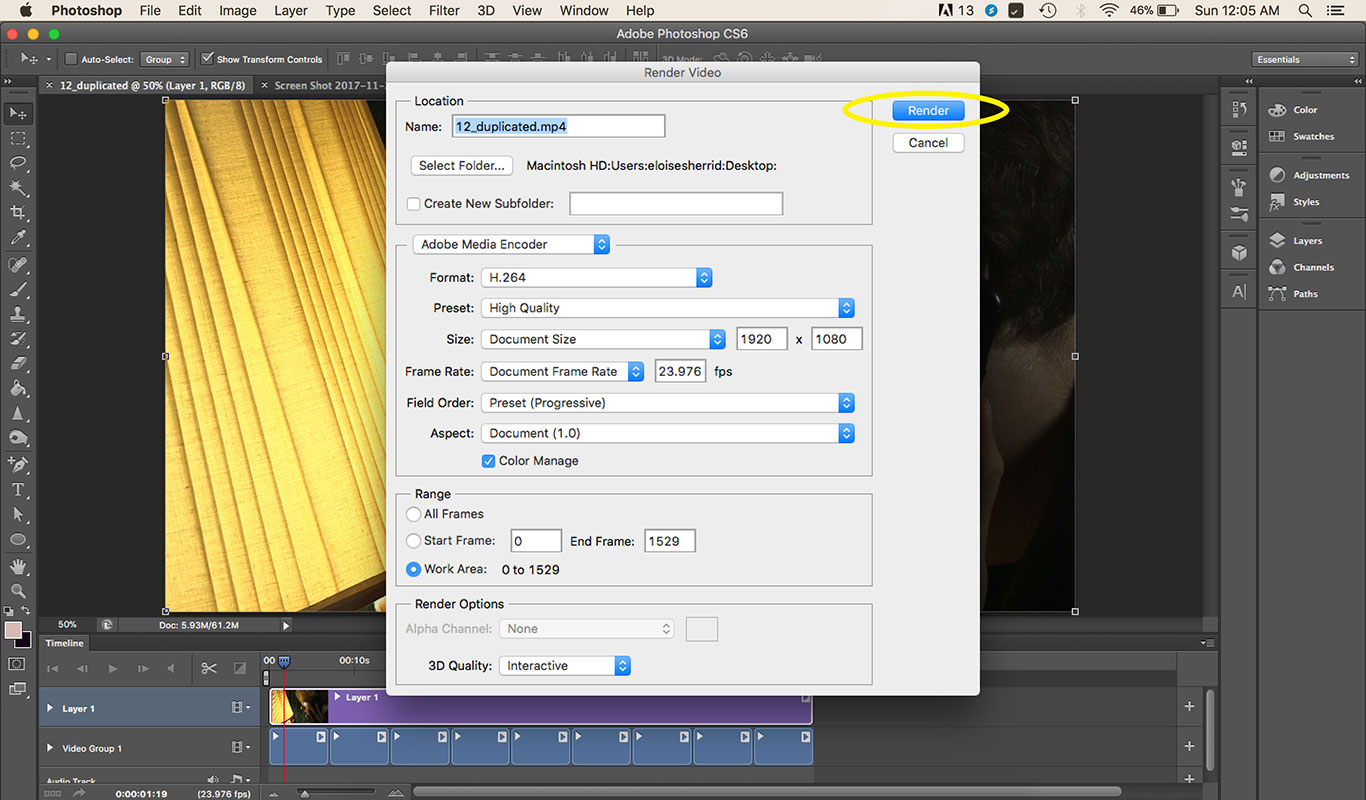This screenshot has height=800, width=1366.
Task: Open the Swatches panel icon
Action: pyautogui.click(x=1277, y=136)
